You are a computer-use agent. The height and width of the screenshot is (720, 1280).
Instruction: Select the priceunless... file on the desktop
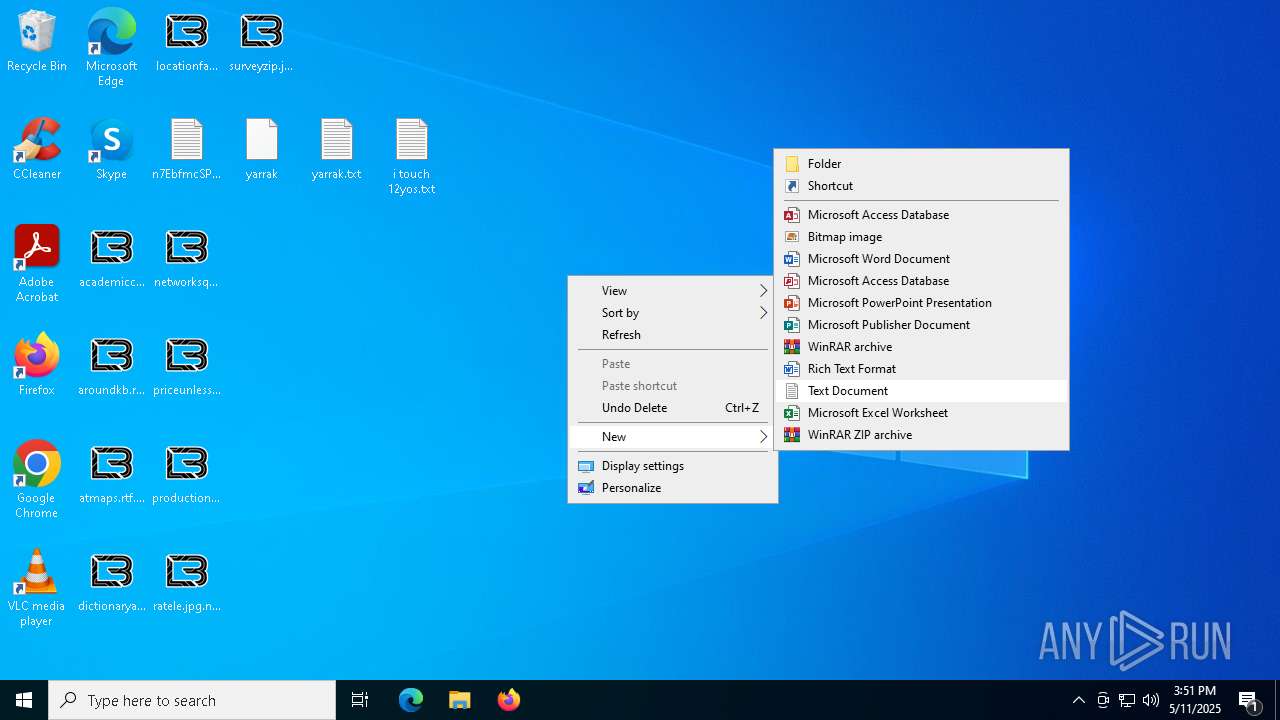click(186, 366)
